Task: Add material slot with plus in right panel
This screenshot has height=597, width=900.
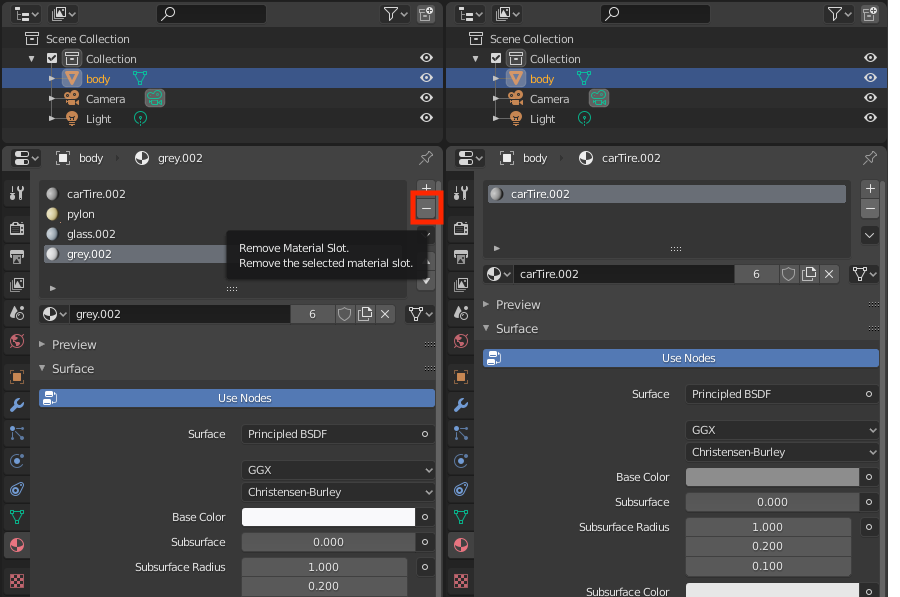Action: (870, 188)
